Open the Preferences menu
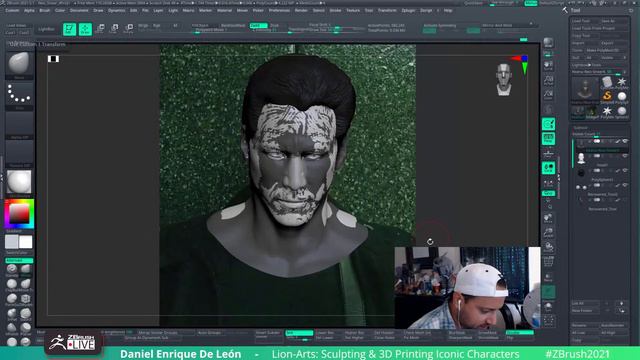640x360 pixels. point(279,10)
